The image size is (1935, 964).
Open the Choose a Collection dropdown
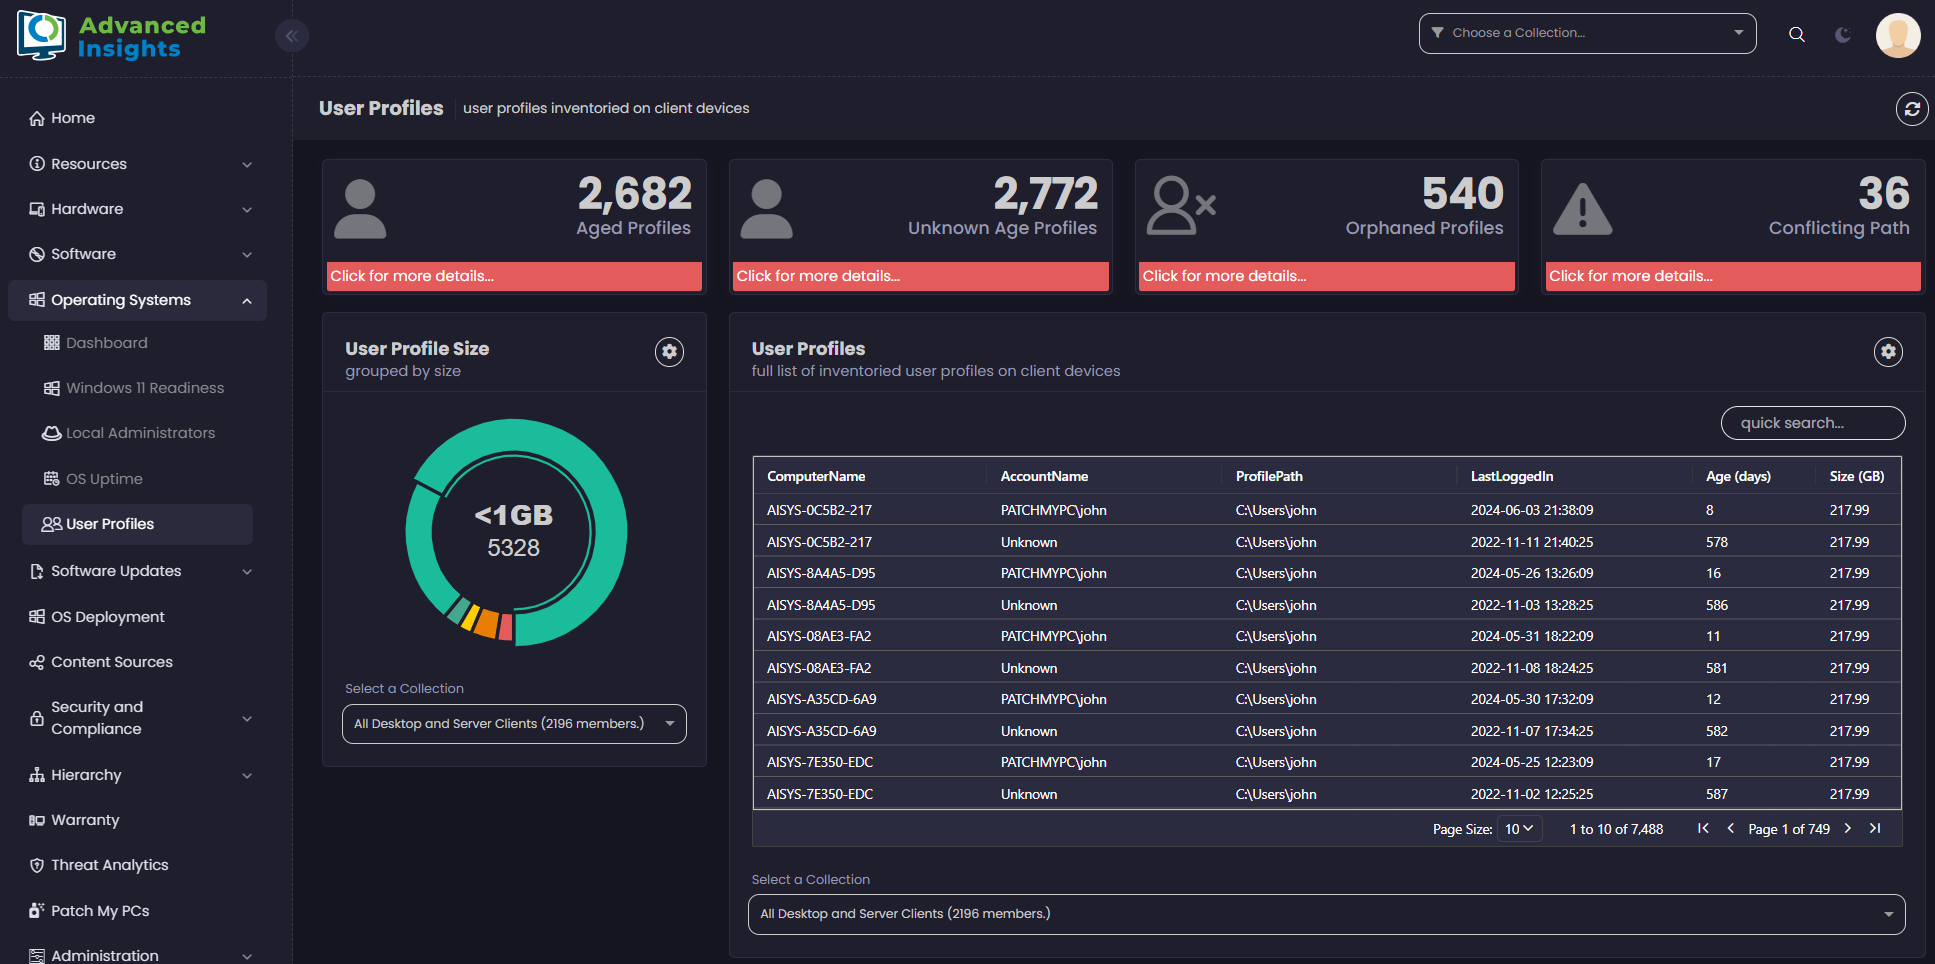1586,33
